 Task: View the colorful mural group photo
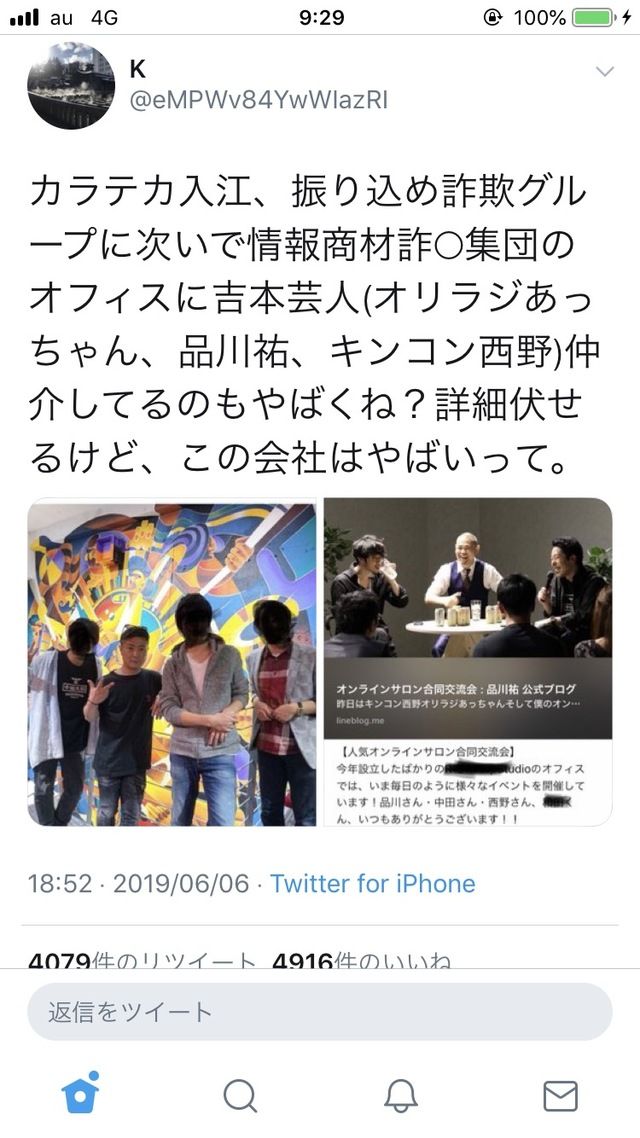click(172, 662)
